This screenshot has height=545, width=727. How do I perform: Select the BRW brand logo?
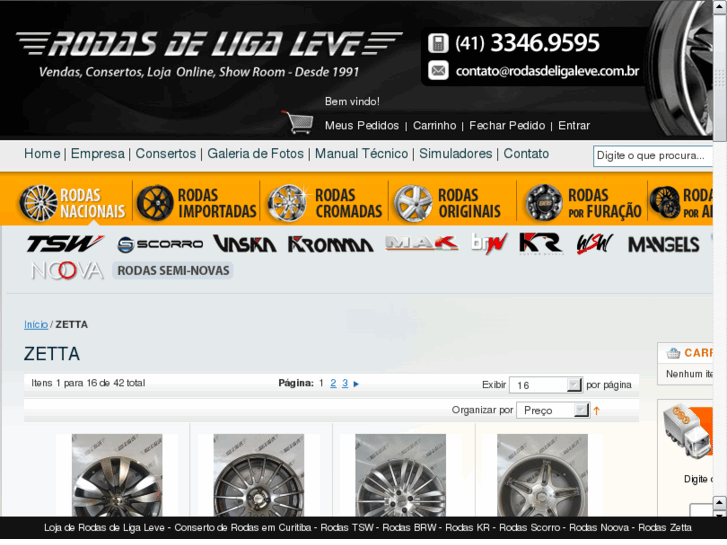[489, 244]
